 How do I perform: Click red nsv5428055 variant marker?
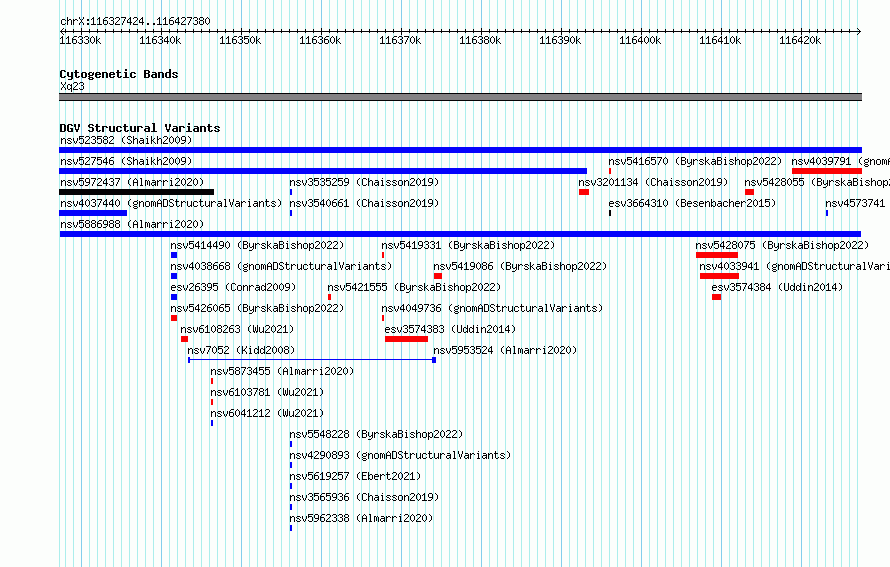[x=749, y=192]
